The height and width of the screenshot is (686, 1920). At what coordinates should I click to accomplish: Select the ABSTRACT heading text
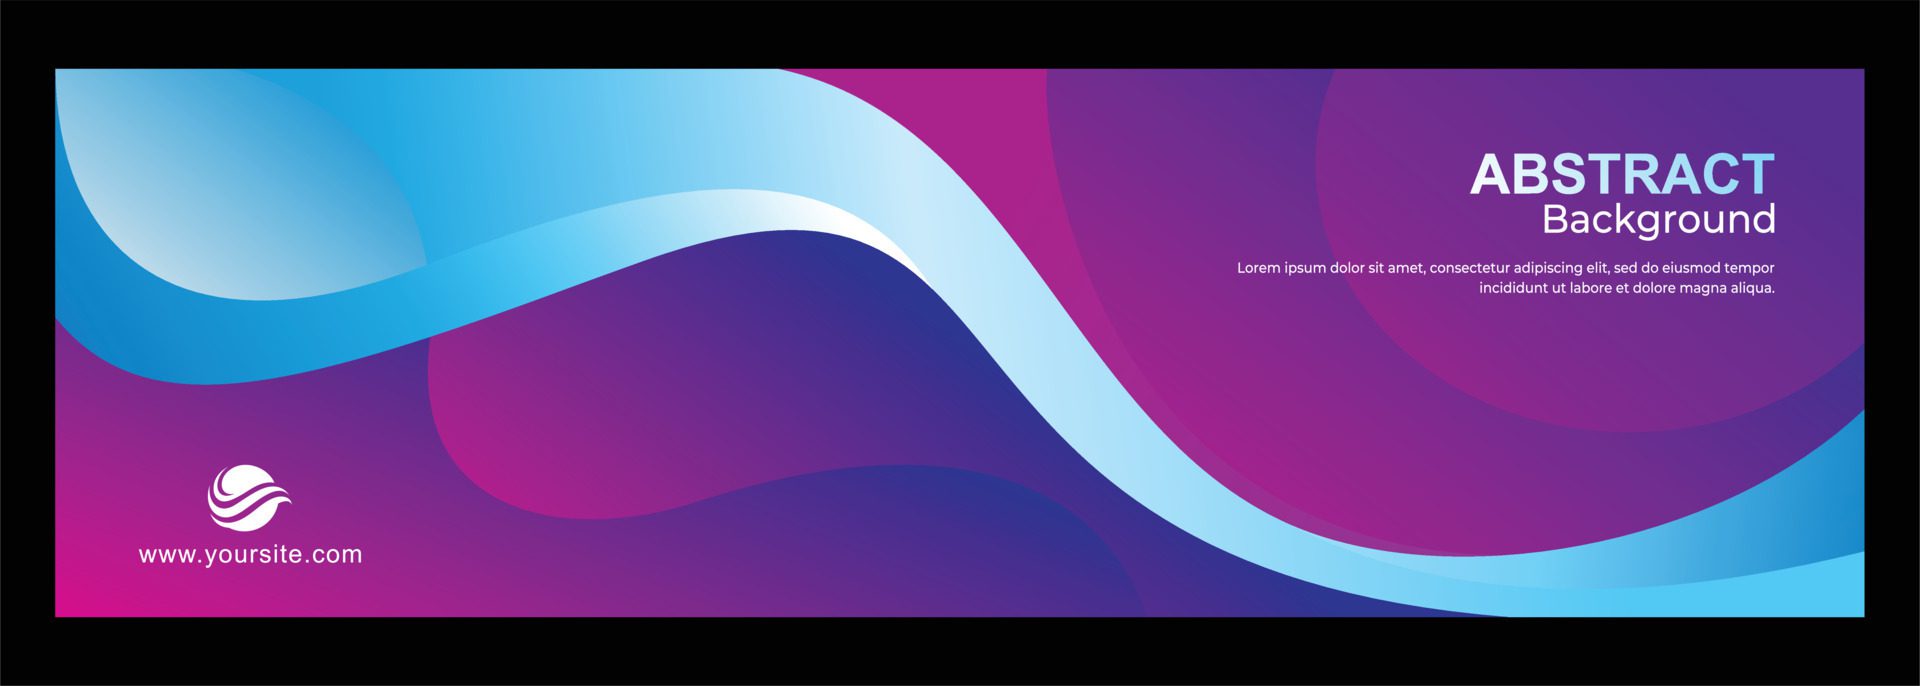(1621, 175)
